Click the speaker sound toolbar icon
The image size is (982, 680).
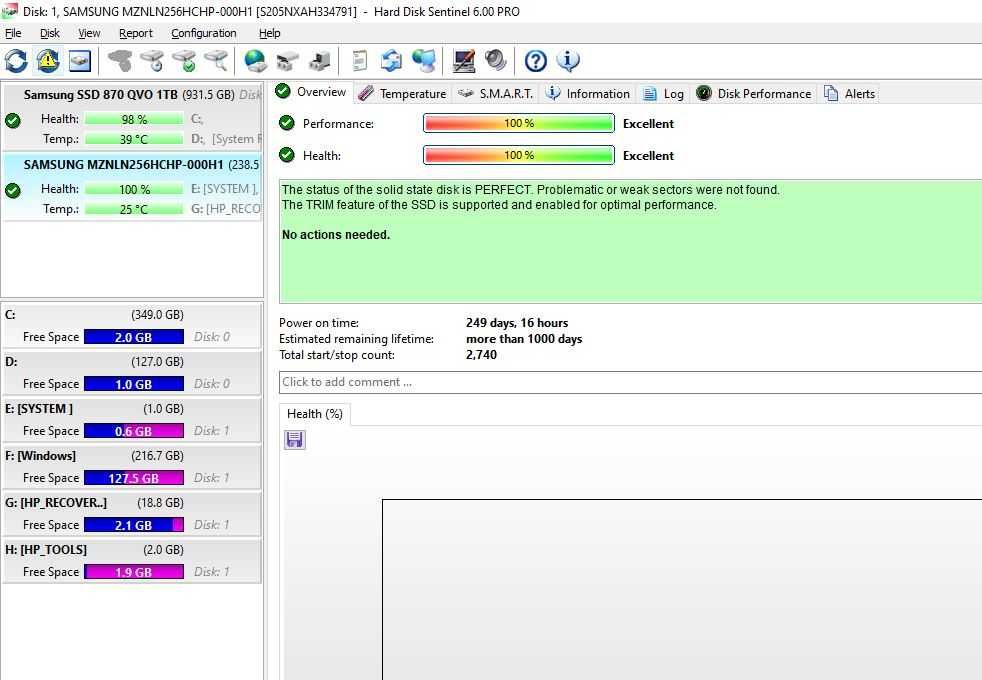point(495,61)
